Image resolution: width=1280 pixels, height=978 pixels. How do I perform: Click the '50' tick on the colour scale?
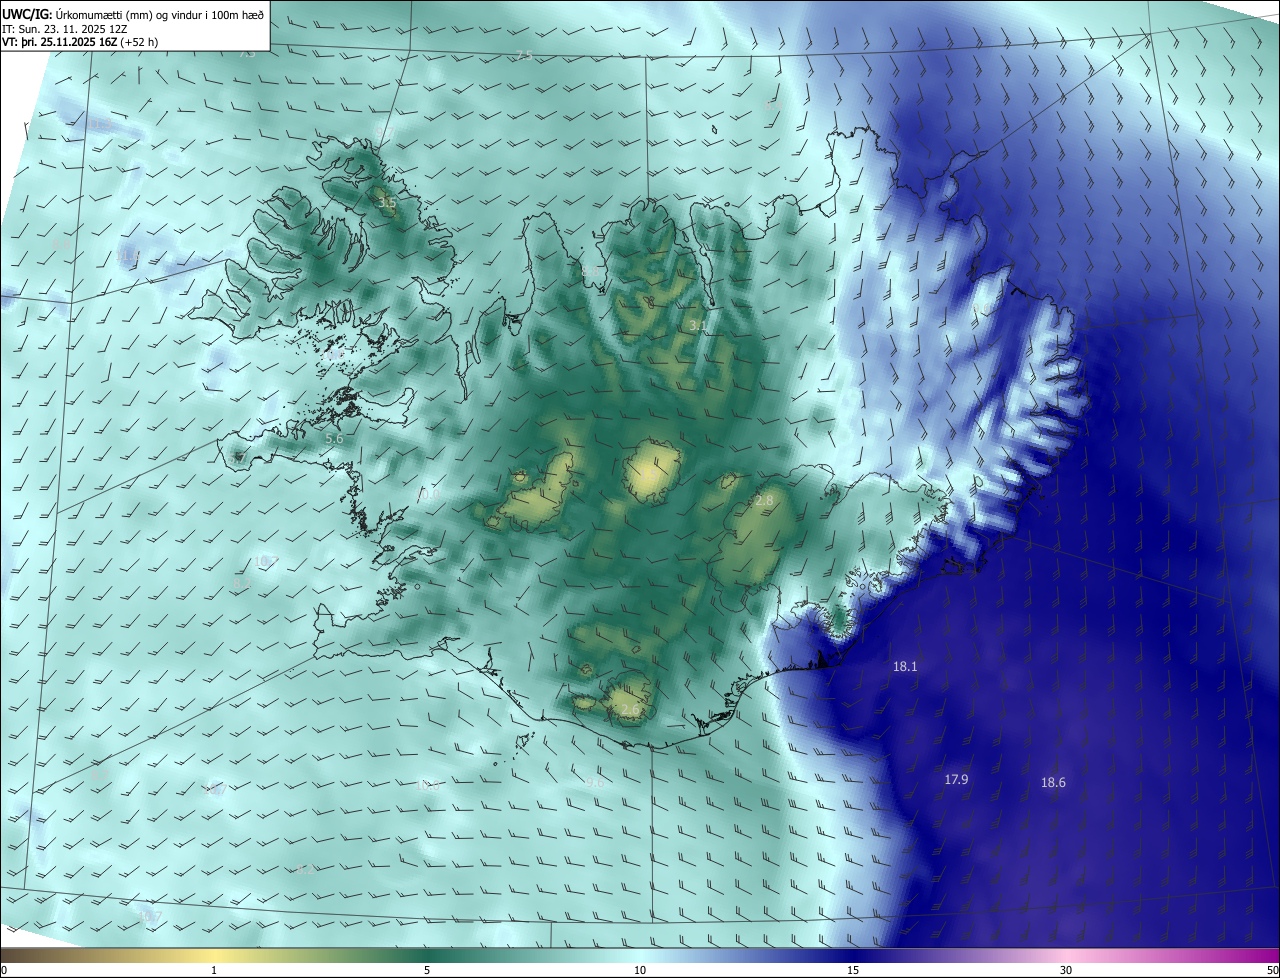pyautogui.click(x=1272, y=970)
